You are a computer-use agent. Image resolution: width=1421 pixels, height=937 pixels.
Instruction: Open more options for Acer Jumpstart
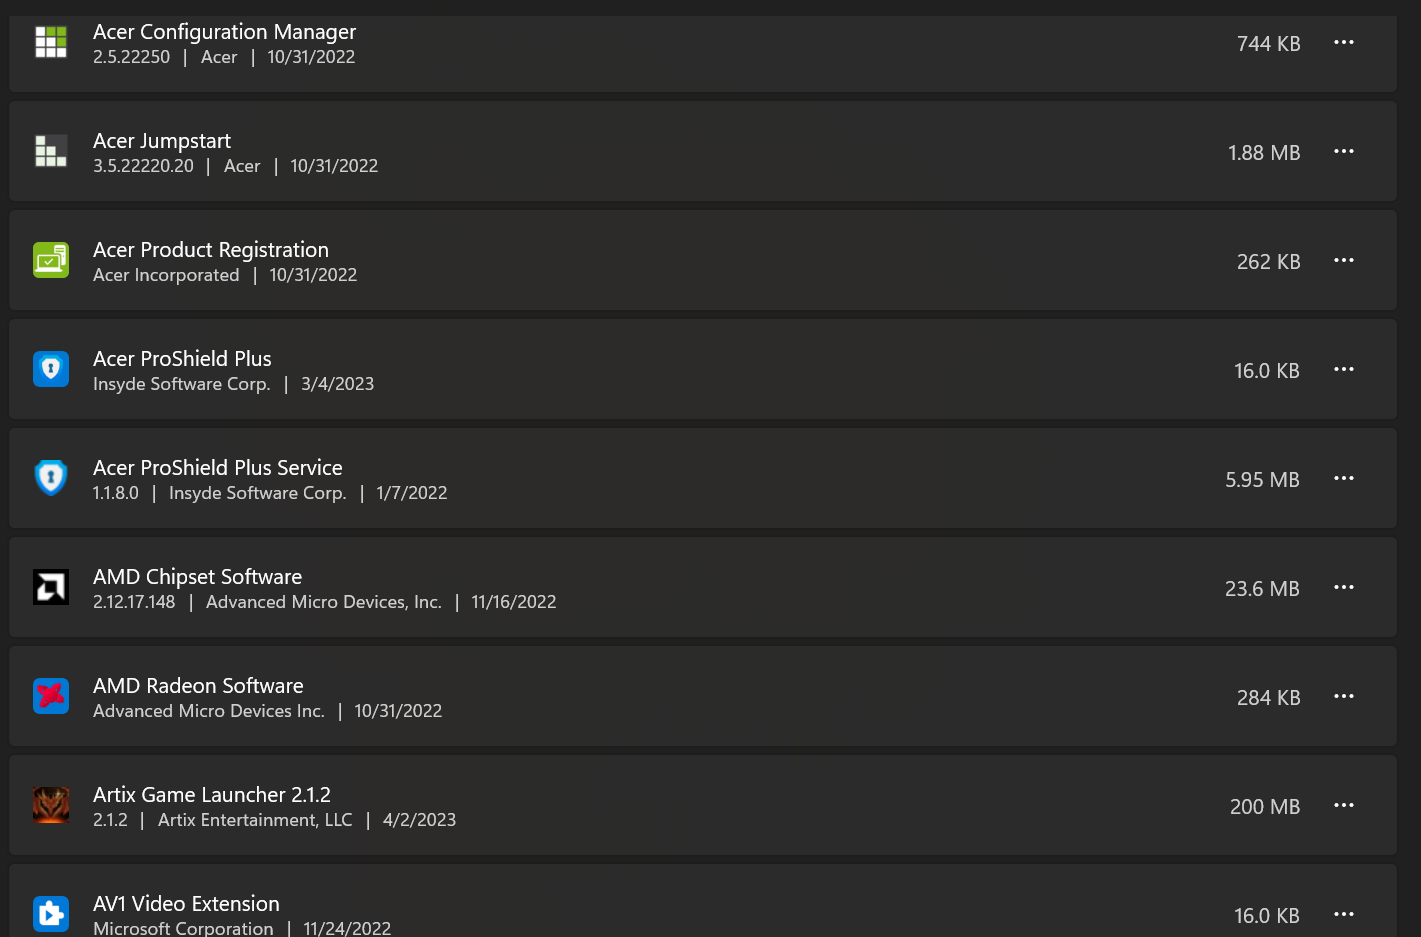coord(1344,151)
